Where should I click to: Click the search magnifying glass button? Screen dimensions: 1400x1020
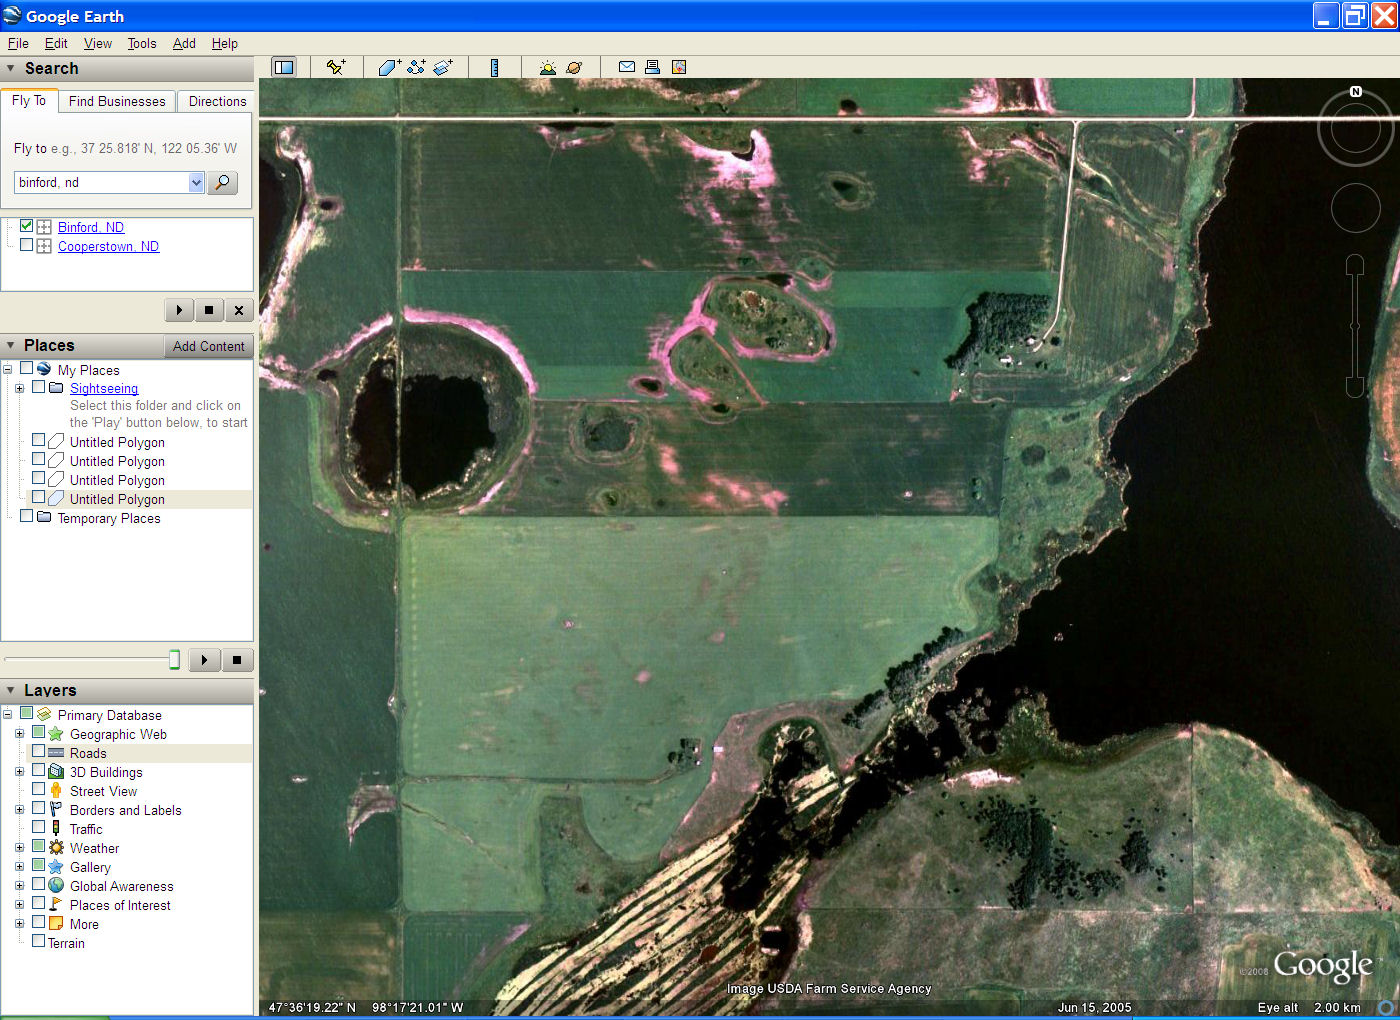tap(222, 182)
